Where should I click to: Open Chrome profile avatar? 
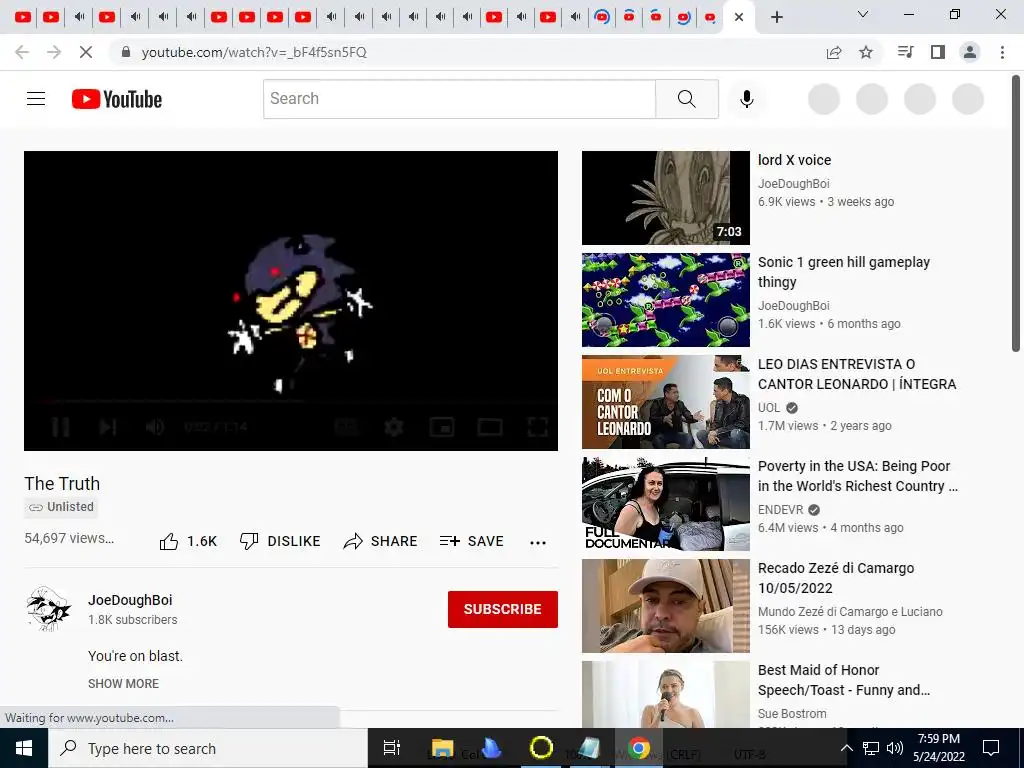970,52
